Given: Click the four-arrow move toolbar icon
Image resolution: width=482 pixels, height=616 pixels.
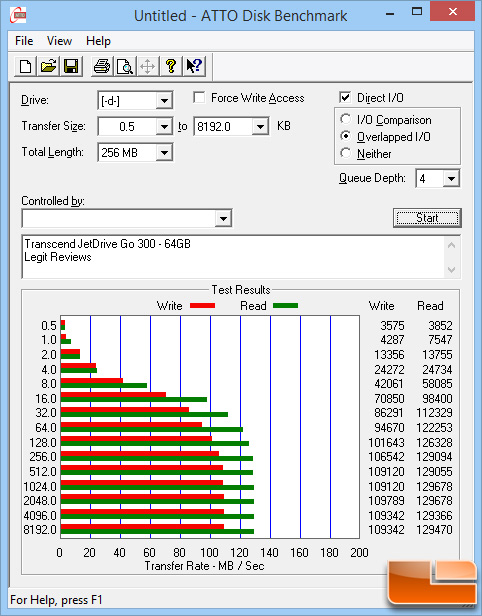Looking at the screenshot, I should pos(147,66).
